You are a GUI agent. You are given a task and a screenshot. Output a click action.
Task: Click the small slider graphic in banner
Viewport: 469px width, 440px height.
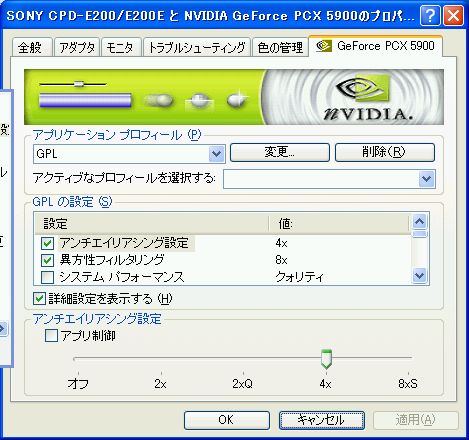pos(73,84)
